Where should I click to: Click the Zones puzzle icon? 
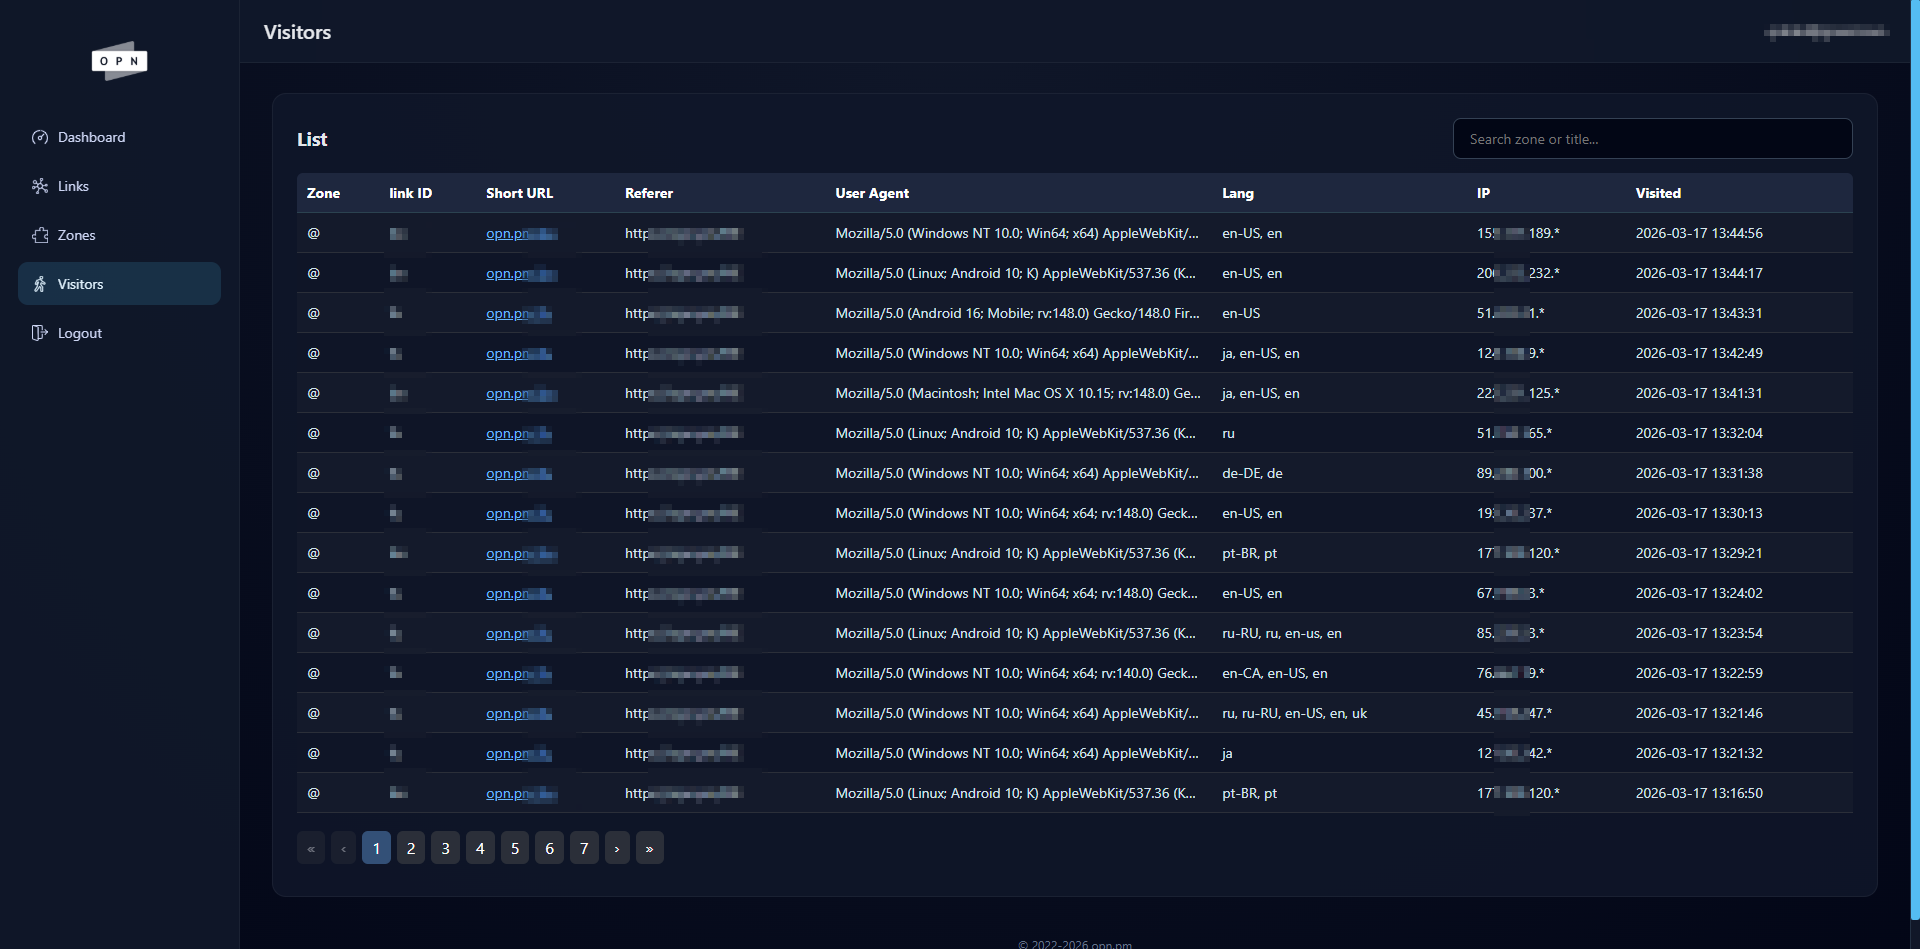(40, 235)
